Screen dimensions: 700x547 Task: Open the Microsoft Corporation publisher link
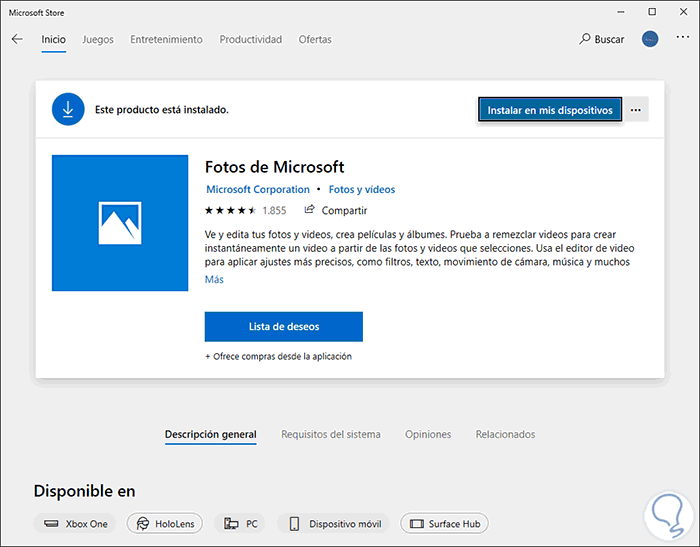click(257, 189)
